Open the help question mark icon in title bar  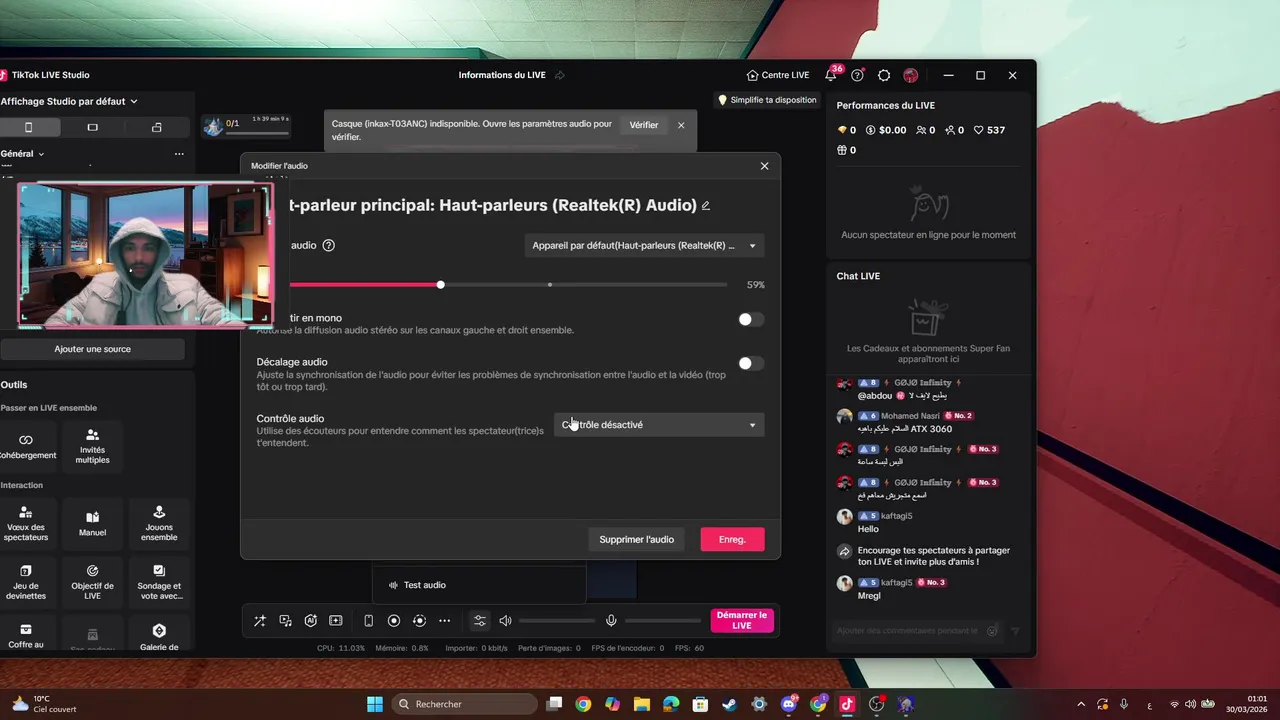[857, 75]
